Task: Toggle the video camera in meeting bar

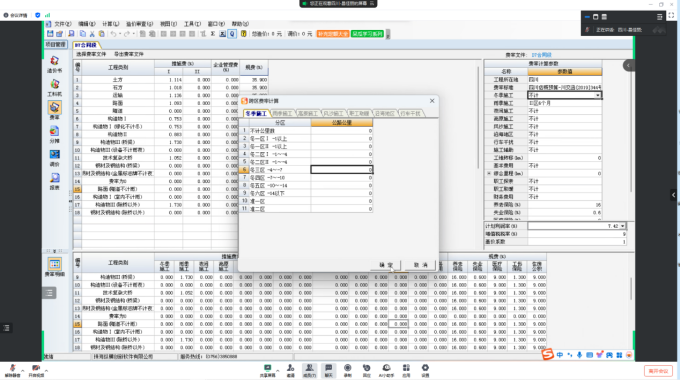Action: pyautogui.click(x=36, y=370)
